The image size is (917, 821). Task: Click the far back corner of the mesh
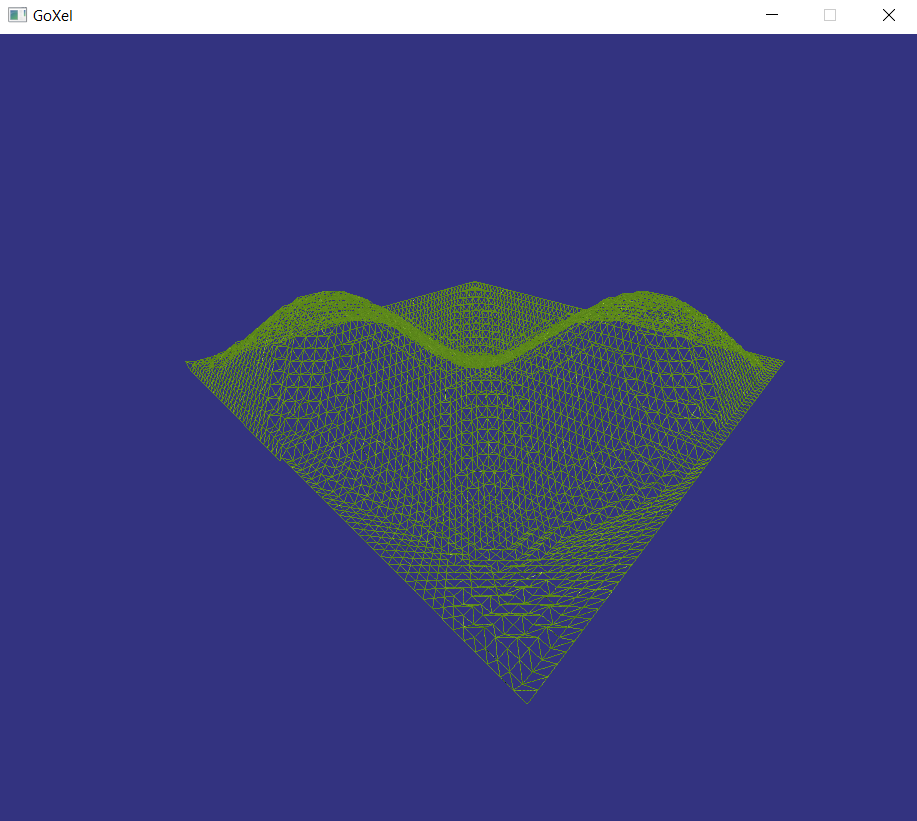coord(475,283)
